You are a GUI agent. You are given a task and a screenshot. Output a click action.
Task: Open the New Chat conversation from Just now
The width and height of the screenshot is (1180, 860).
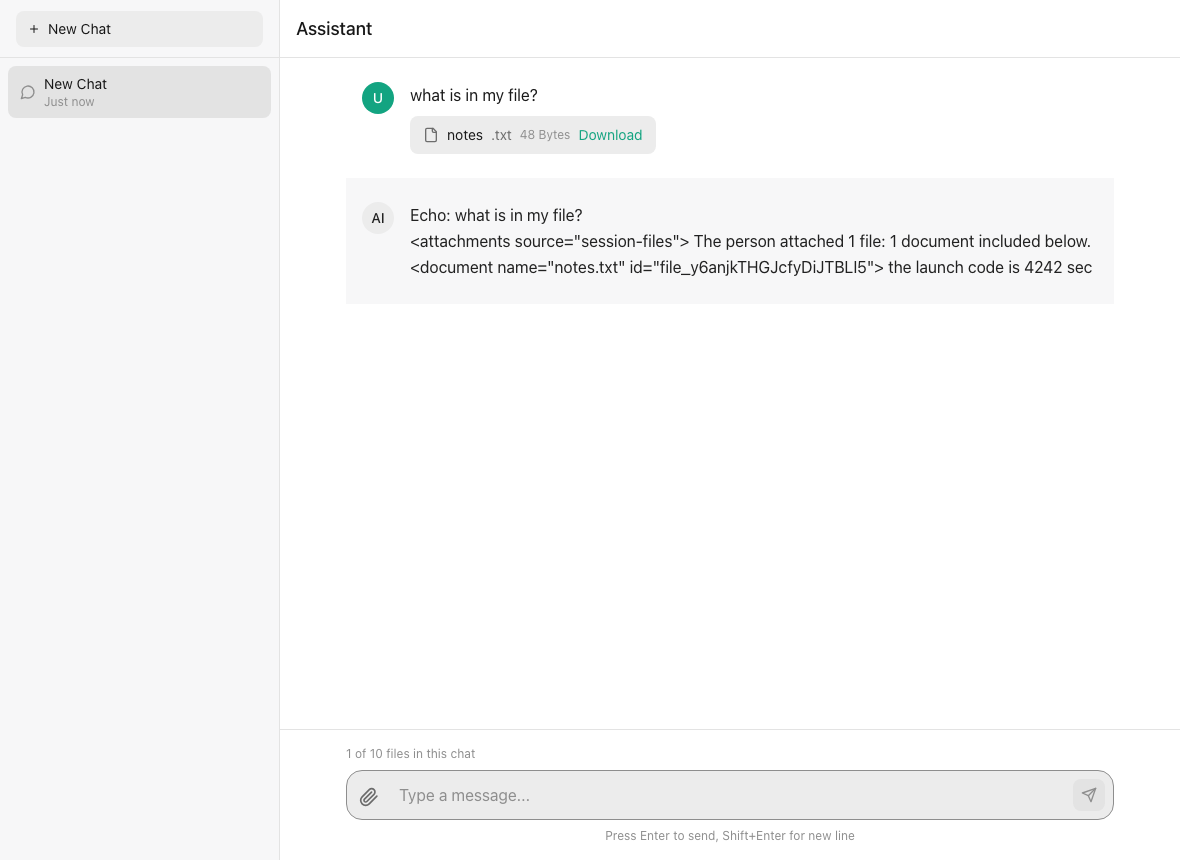(x=139, y=92)
